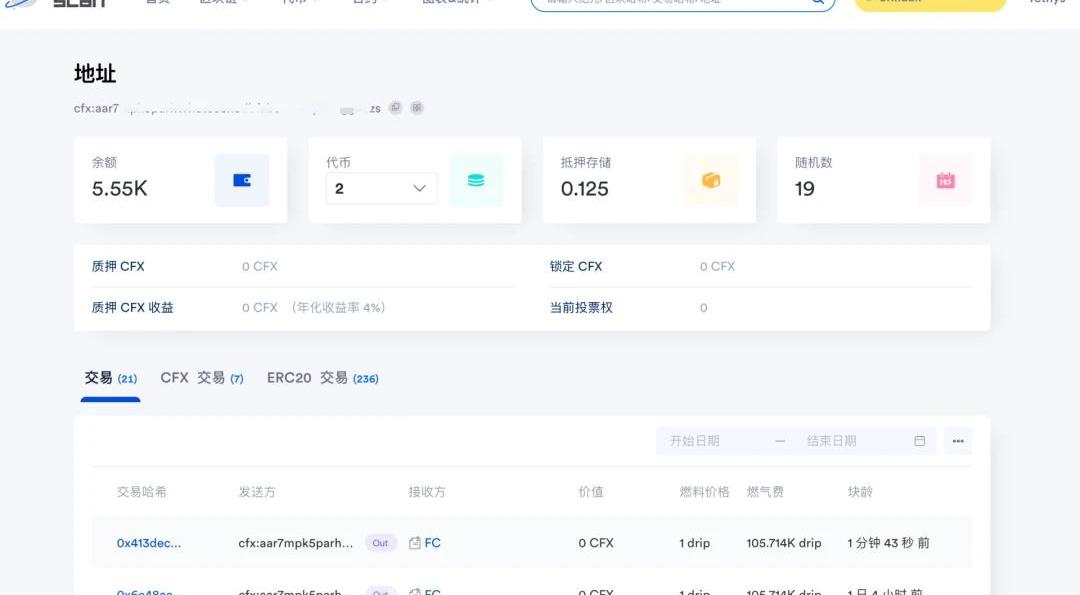1080x595 pixels.
Task: Click the 燃气费 column header
Action: tap(765, 492)
